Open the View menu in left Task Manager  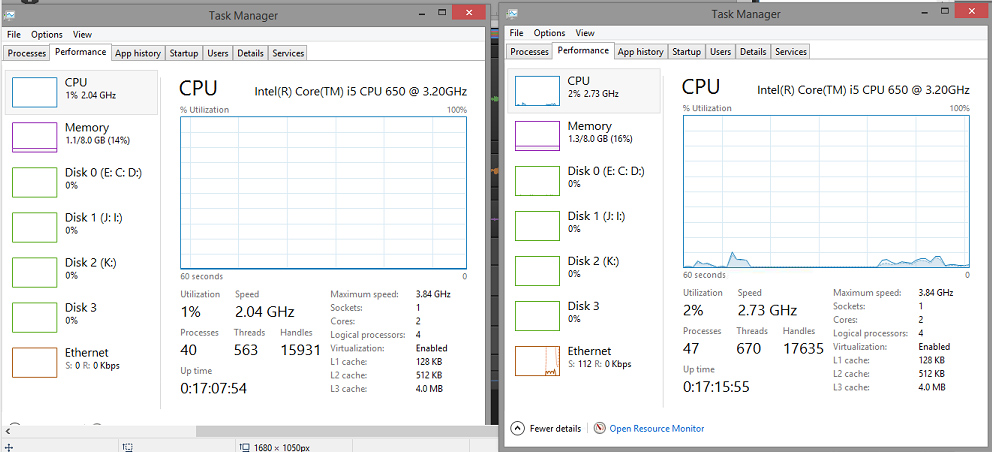[x=82, y=34]
